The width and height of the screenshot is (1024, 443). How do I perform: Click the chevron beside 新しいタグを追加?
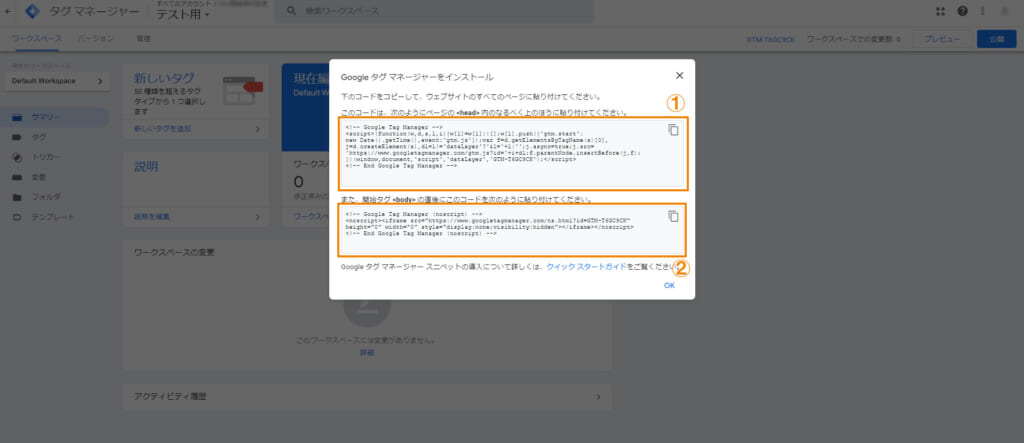257,129
